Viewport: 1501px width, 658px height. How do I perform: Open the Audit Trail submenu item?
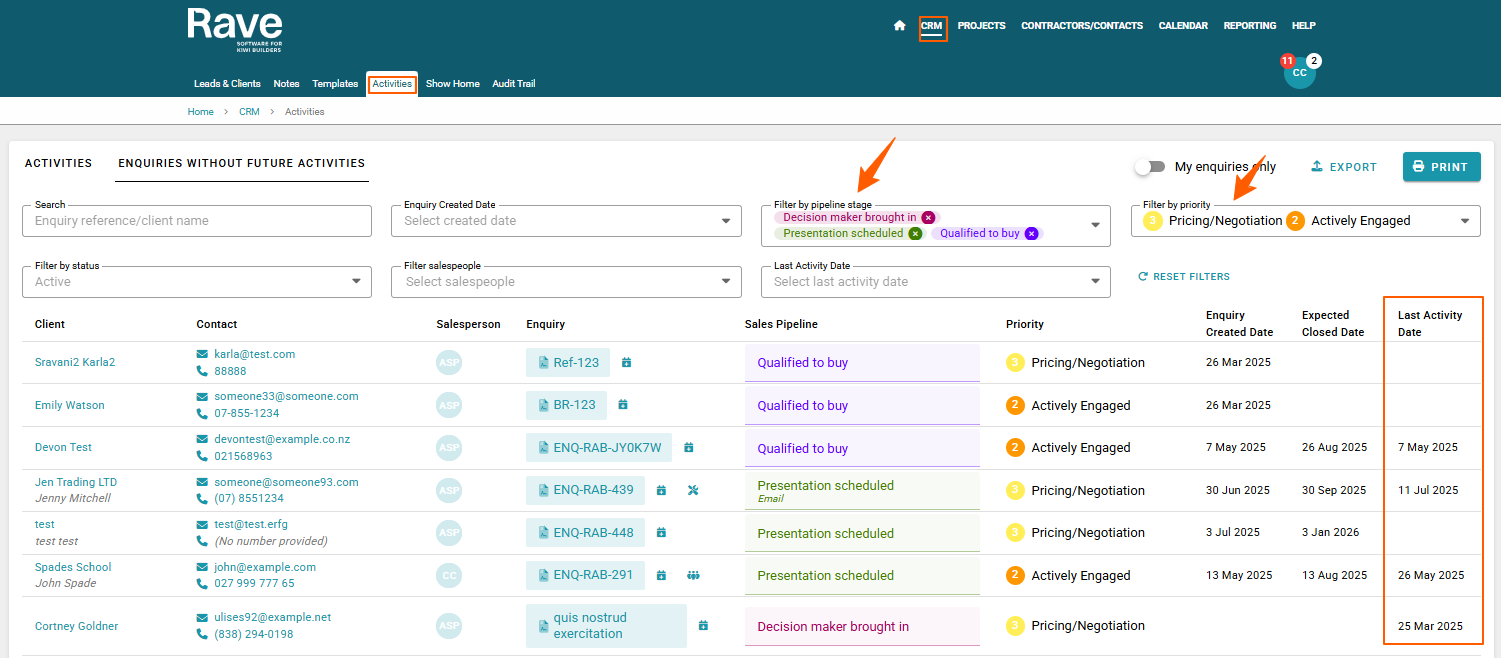(x=513, y=84)
